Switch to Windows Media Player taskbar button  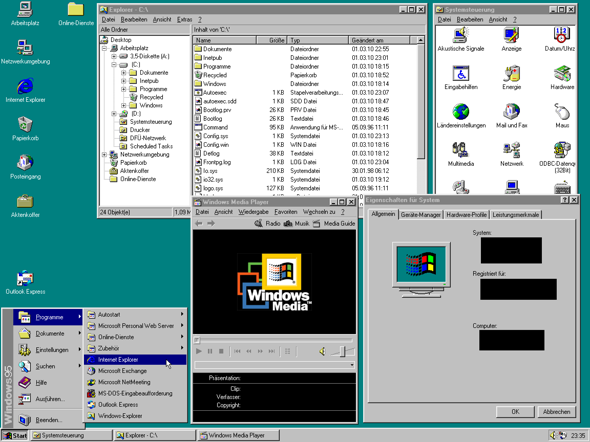(x=239, y=435)
